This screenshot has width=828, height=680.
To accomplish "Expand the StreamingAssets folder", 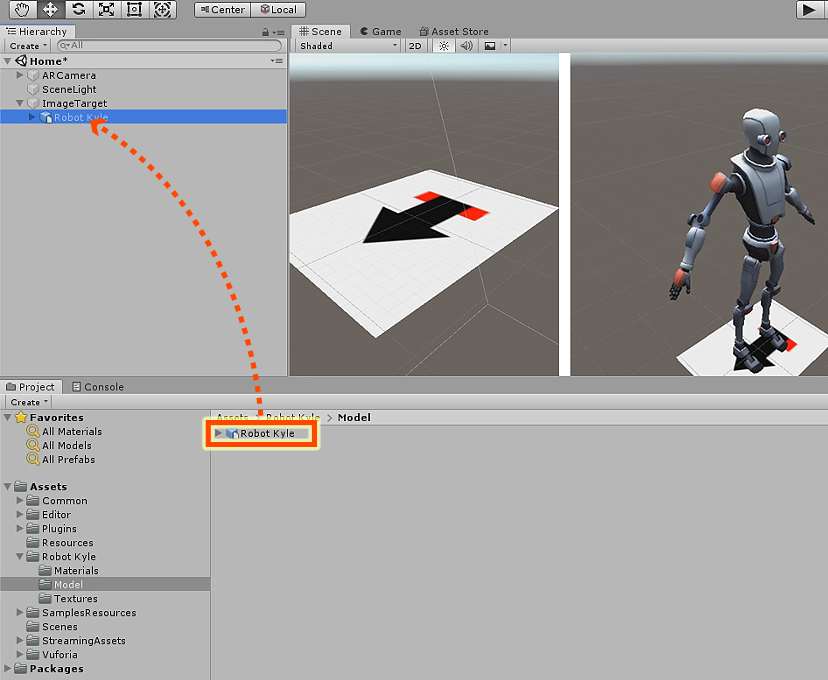I will pos(20,640).
